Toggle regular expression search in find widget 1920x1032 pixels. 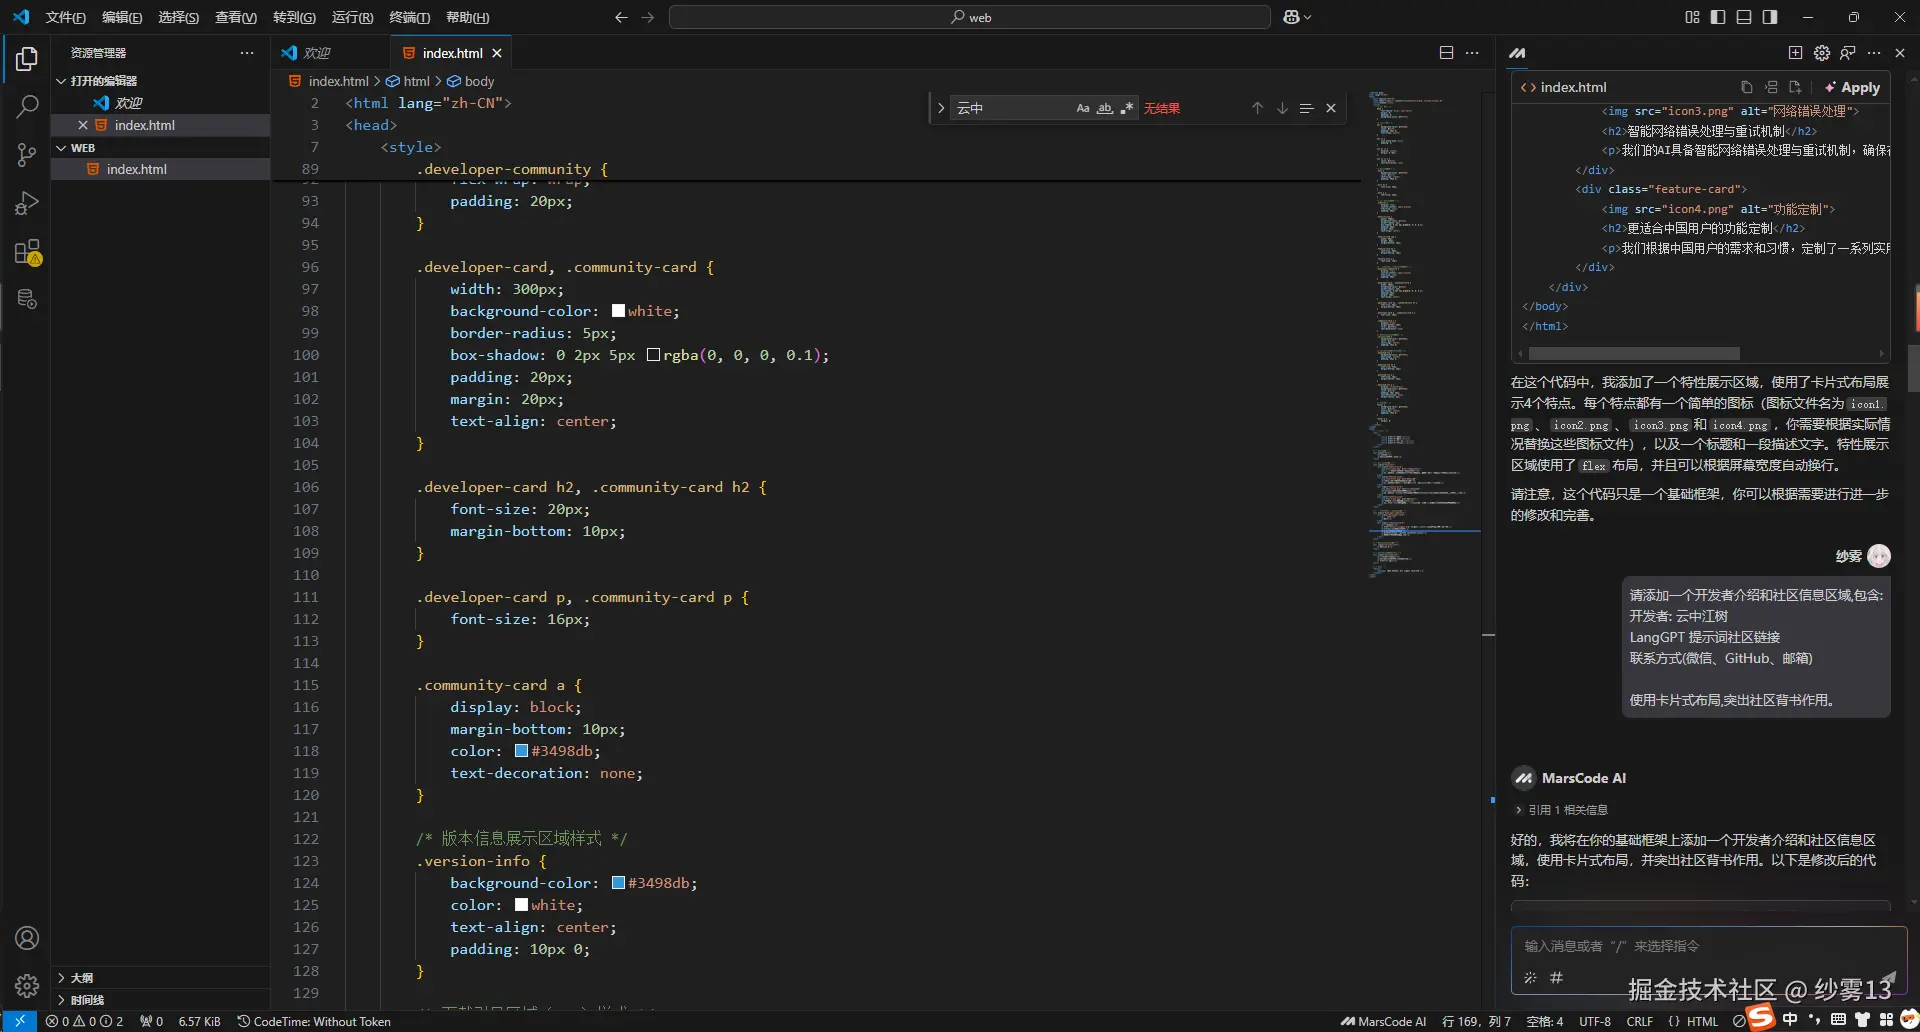coord(1127,108)
